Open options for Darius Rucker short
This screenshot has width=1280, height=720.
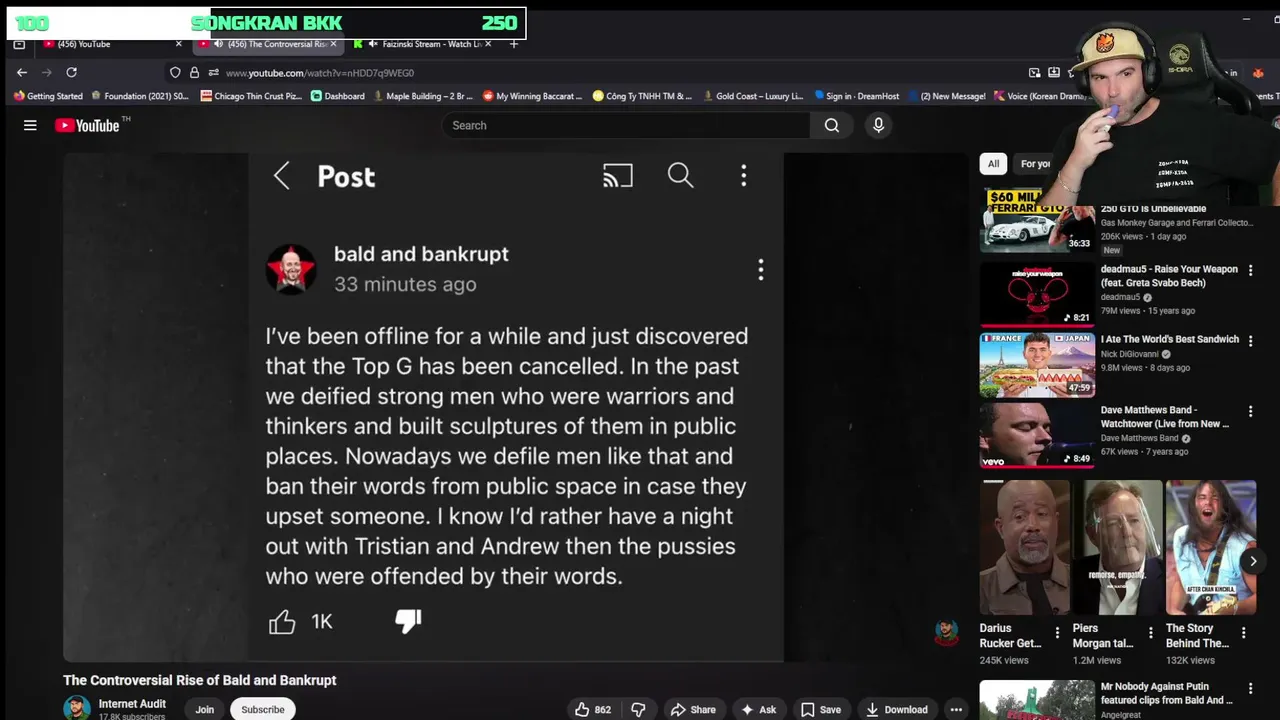1058,633
